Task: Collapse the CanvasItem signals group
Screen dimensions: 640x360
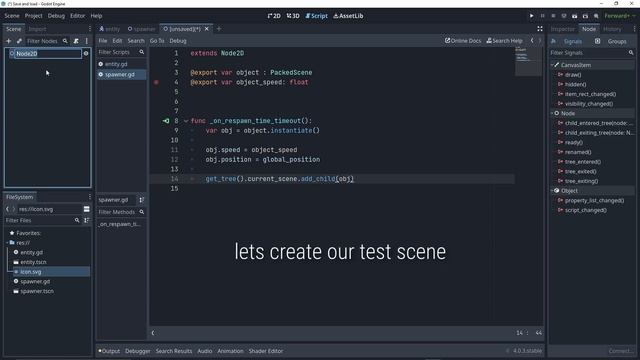Action: [552, 65]
